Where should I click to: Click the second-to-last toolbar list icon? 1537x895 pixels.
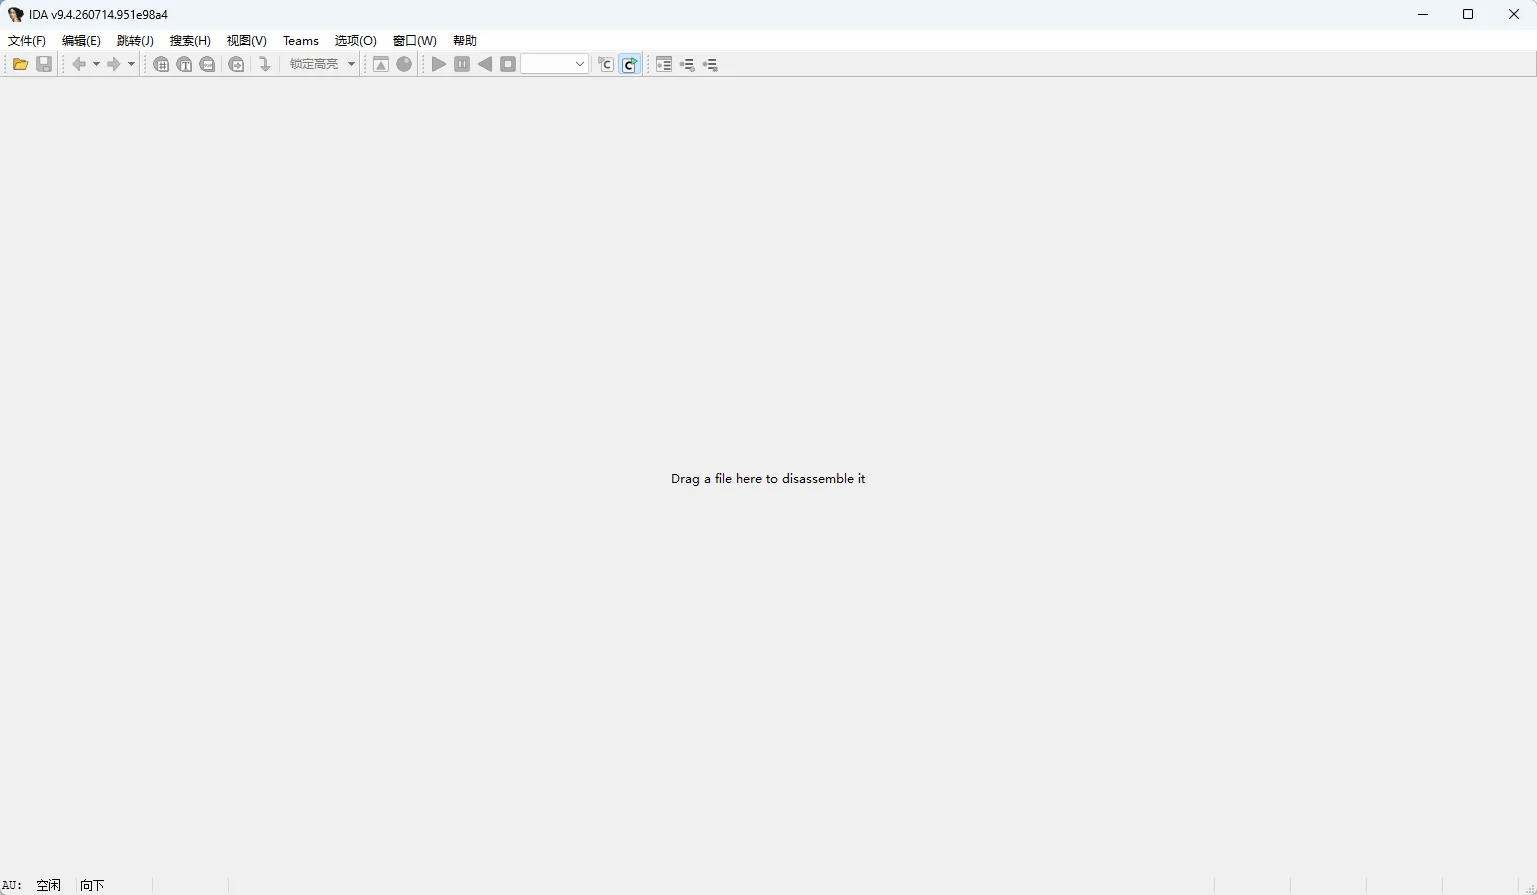(687, 64)
